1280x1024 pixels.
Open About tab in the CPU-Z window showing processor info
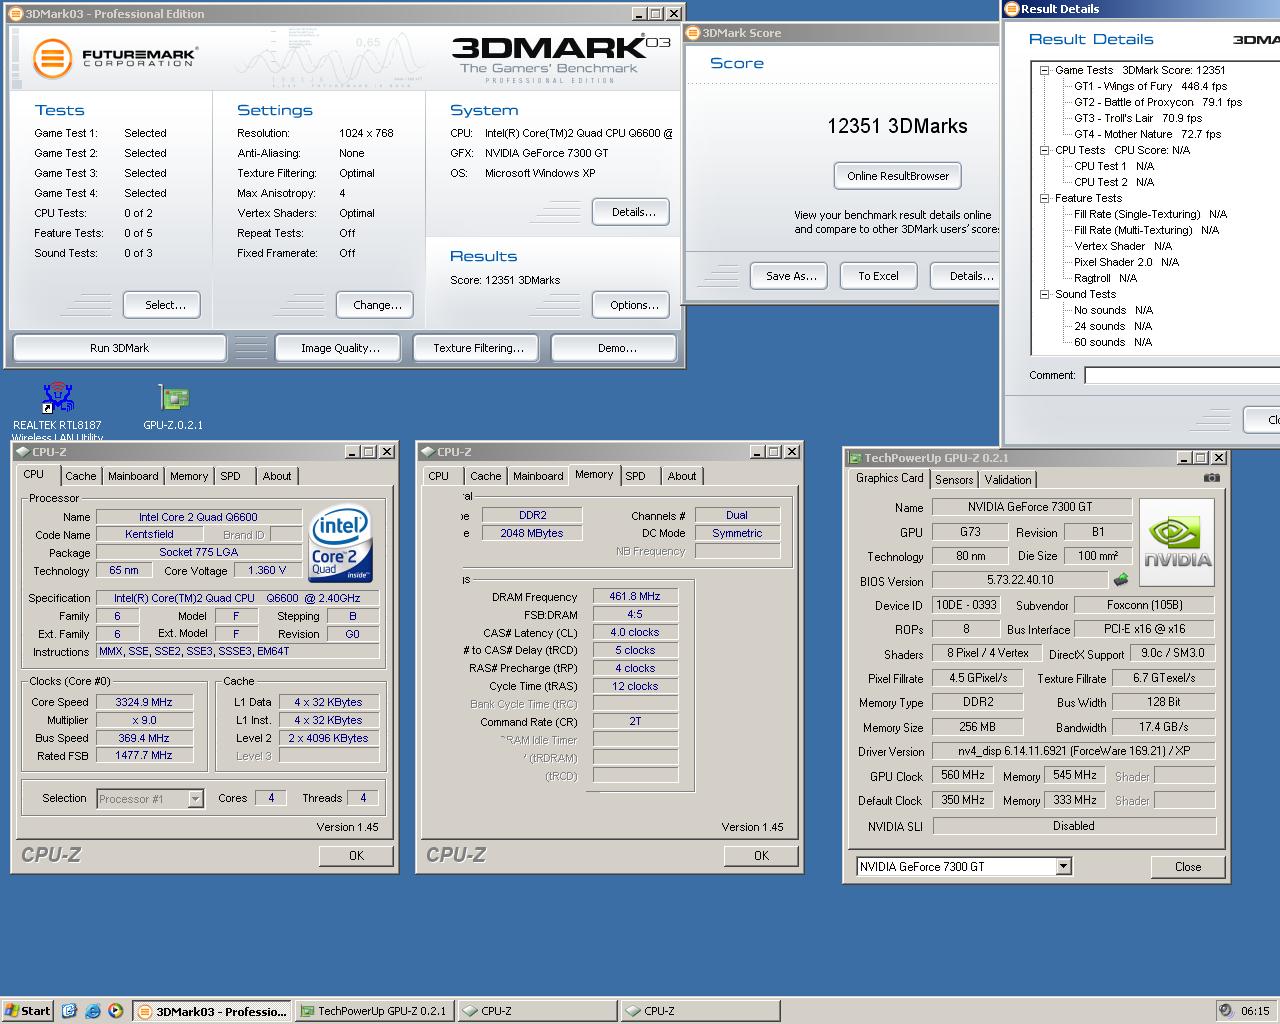(x=277, y=477)
